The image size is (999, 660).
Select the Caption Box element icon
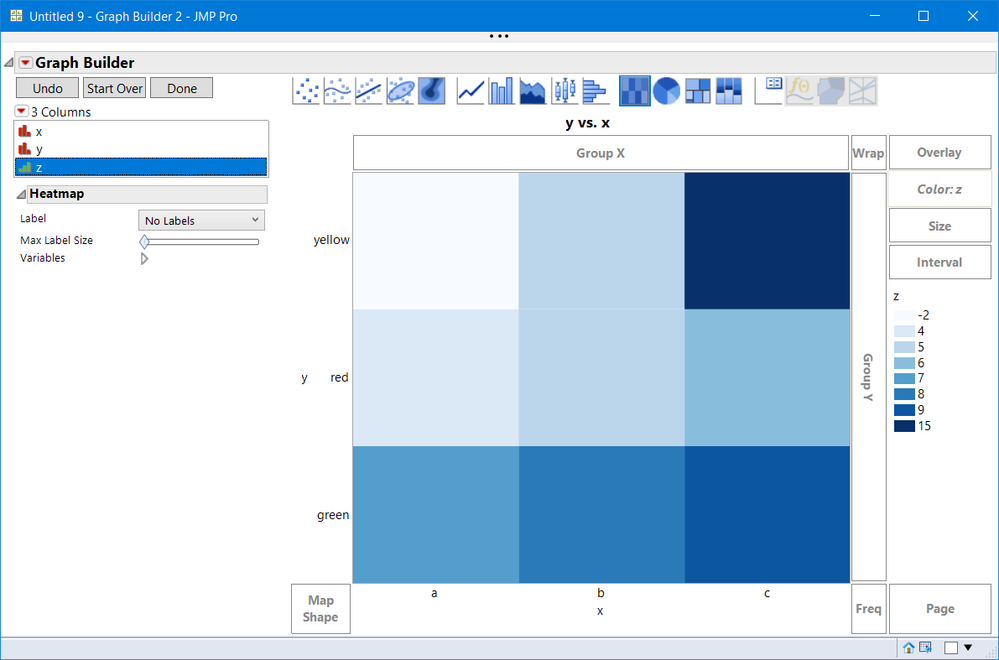click(x=768, y=90)
